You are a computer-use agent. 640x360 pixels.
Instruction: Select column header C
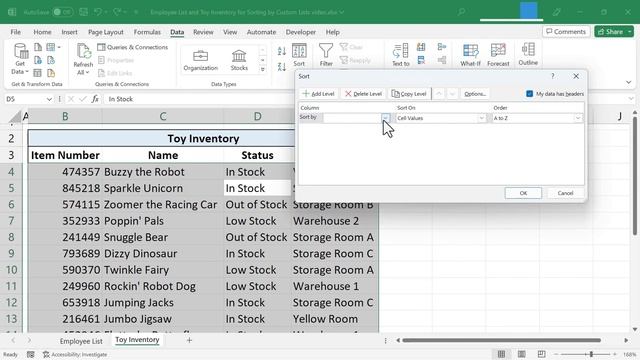pos(163,116)
